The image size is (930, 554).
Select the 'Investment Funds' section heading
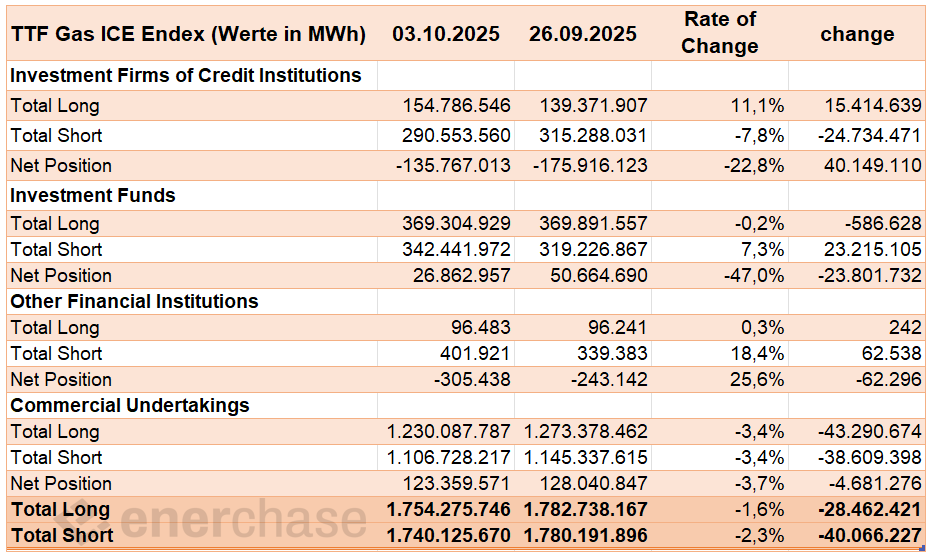pos(93,195)
